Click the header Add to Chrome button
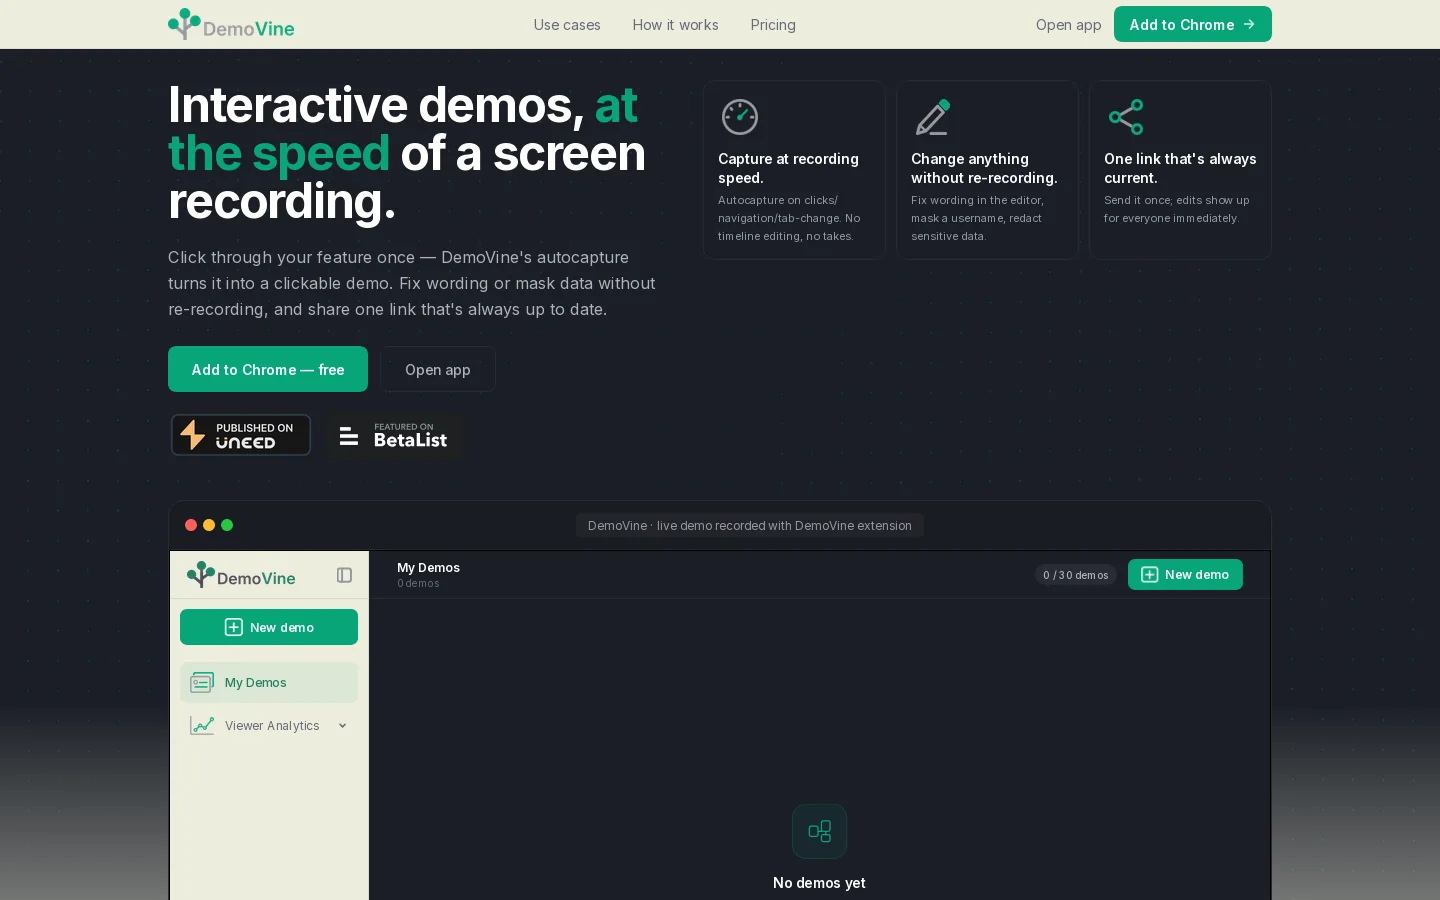 click(1193, 24)
